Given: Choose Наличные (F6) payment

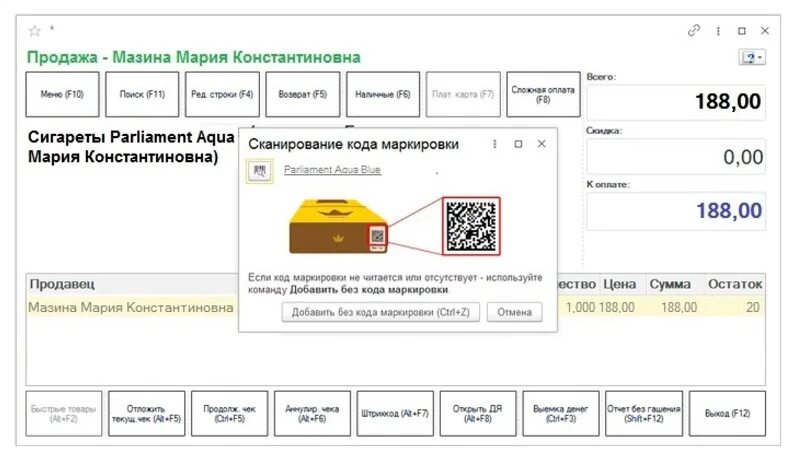Looking at the screenshot, I should tap(383, 94).
